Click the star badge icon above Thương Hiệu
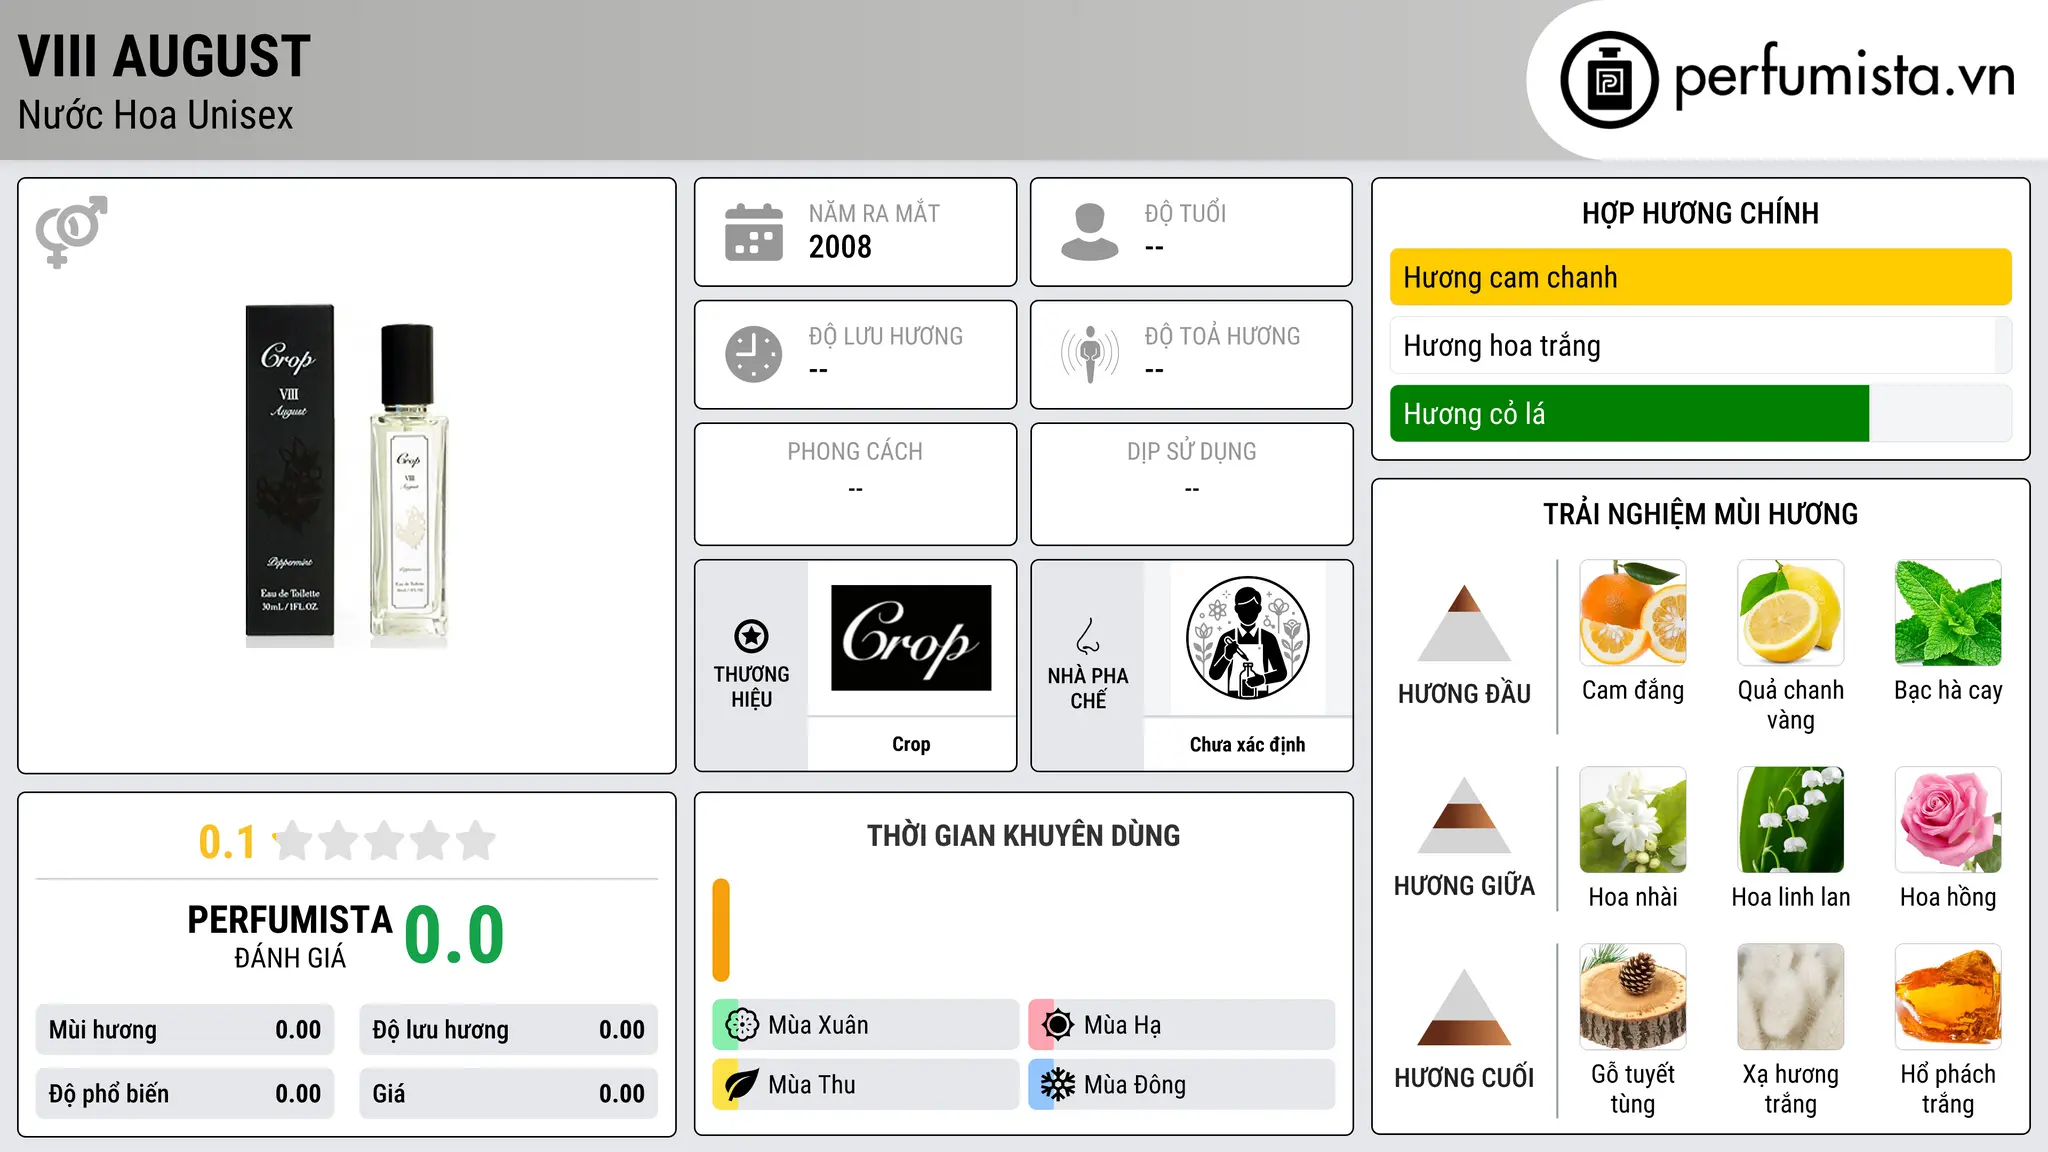The width and height of the screenshot is (2048, 1152). 751,636
